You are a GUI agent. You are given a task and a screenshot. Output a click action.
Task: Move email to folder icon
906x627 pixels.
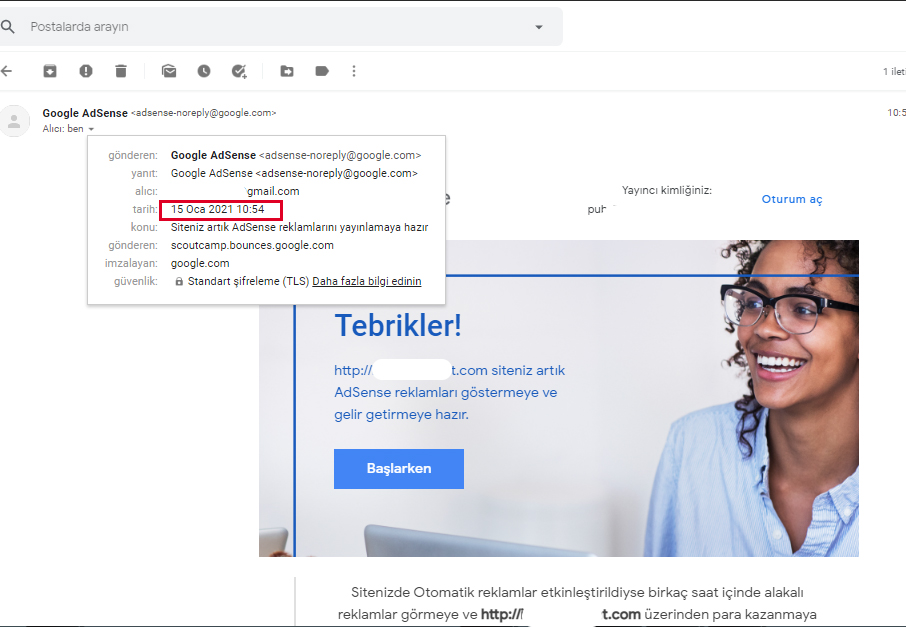[287, 71]
